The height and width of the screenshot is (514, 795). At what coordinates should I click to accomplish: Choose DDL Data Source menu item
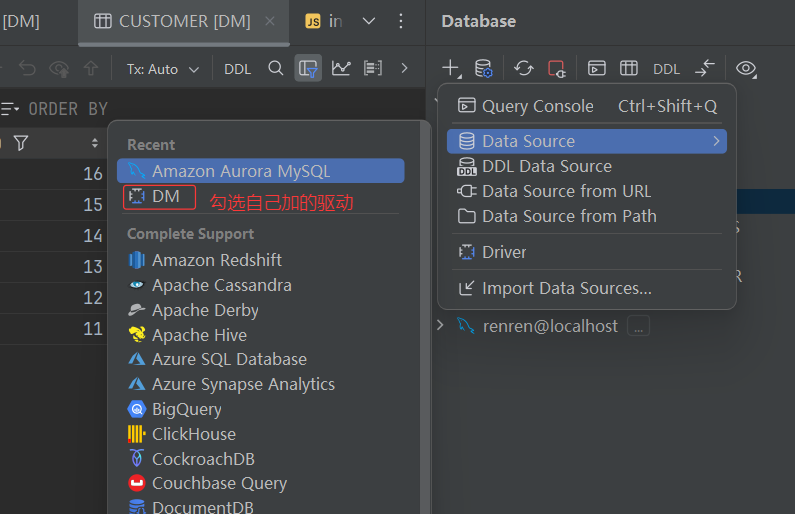tap(587, 166)
